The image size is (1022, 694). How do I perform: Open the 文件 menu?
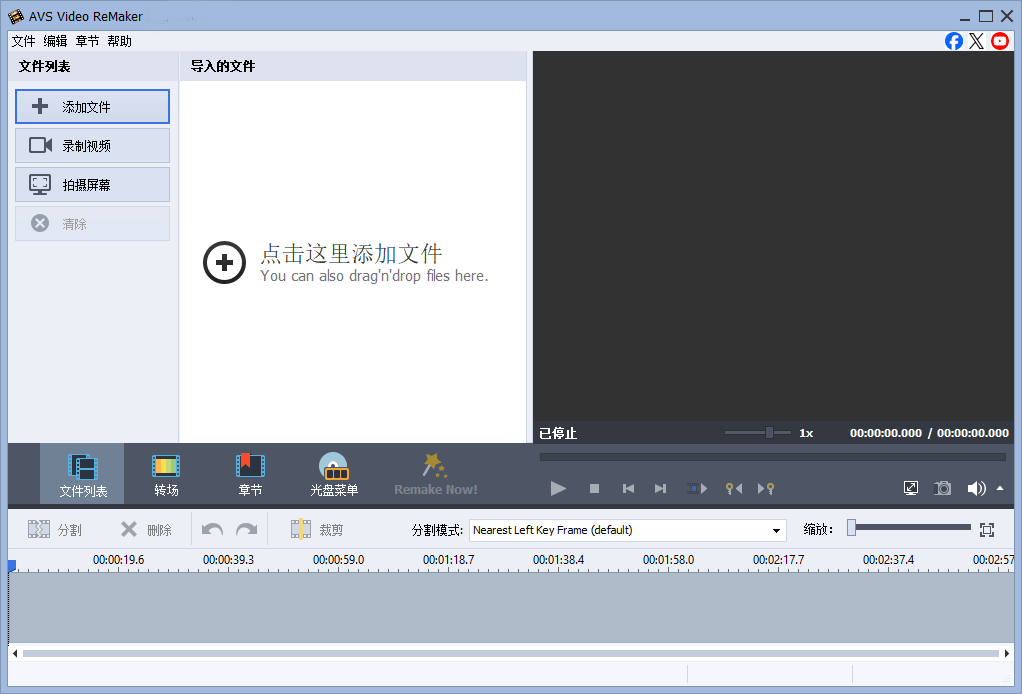click(x=23, y=41)
